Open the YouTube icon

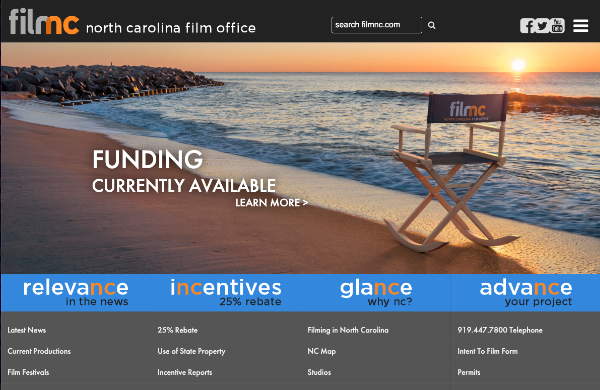(557, 26)
